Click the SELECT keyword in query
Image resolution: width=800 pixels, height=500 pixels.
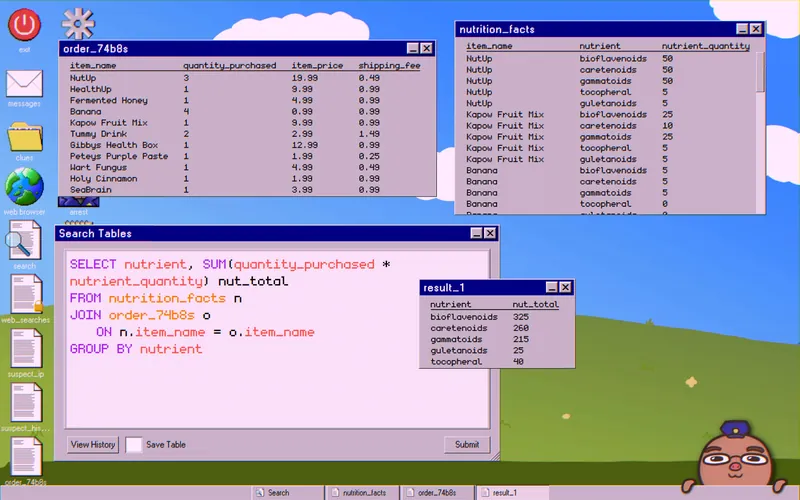(93, 264)
